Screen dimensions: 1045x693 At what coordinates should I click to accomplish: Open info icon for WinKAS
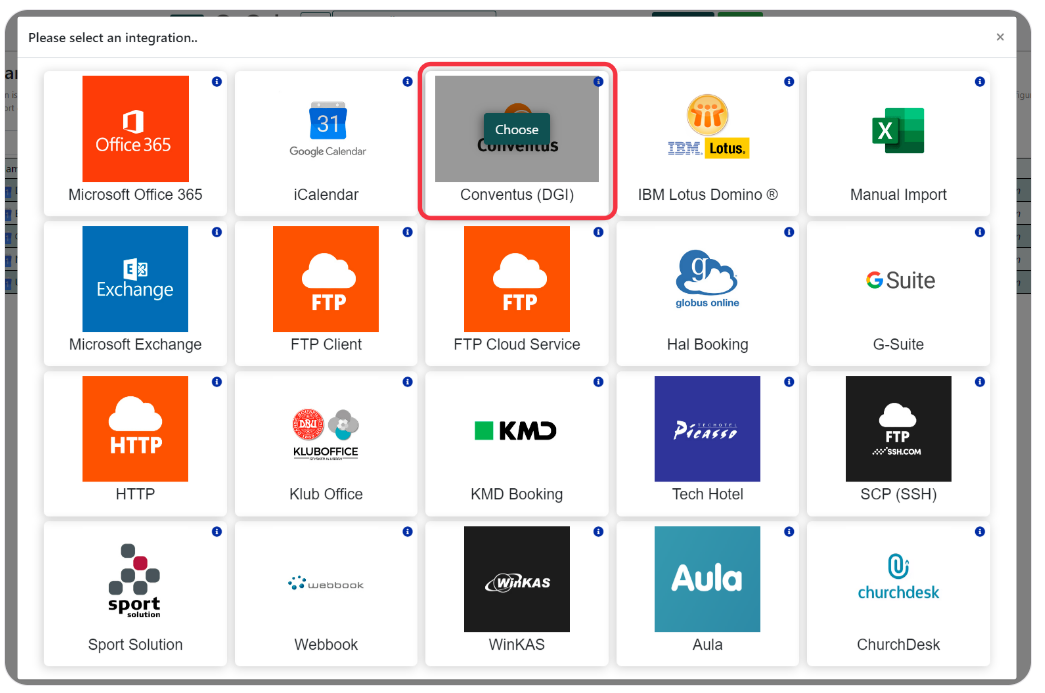tap(598, 532)
